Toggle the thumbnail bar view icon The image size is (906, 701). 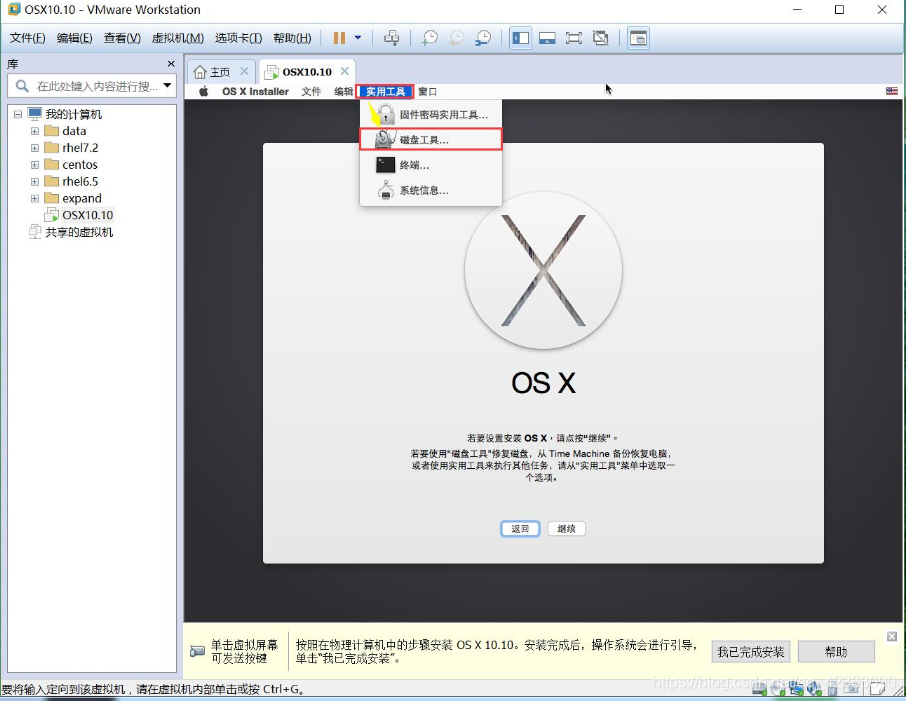point(547,38)
